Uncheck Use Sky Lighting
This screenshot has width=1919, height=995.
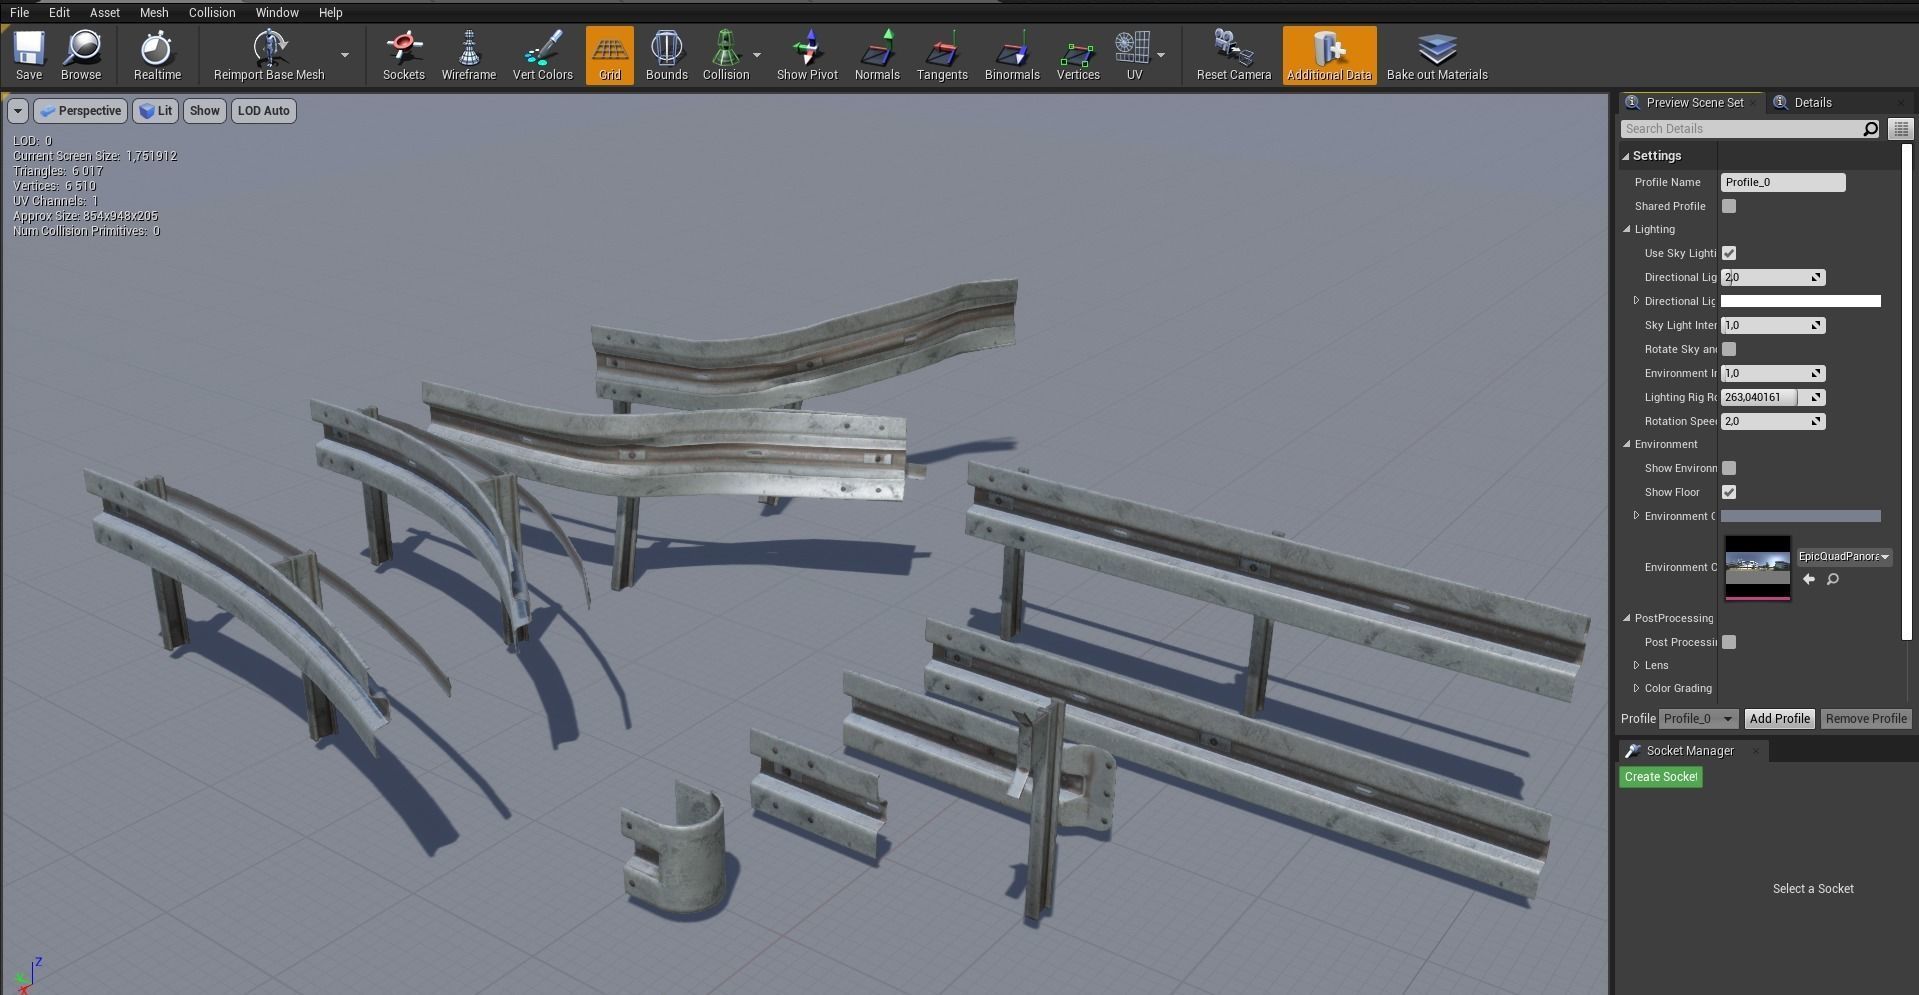(1729, 253)
